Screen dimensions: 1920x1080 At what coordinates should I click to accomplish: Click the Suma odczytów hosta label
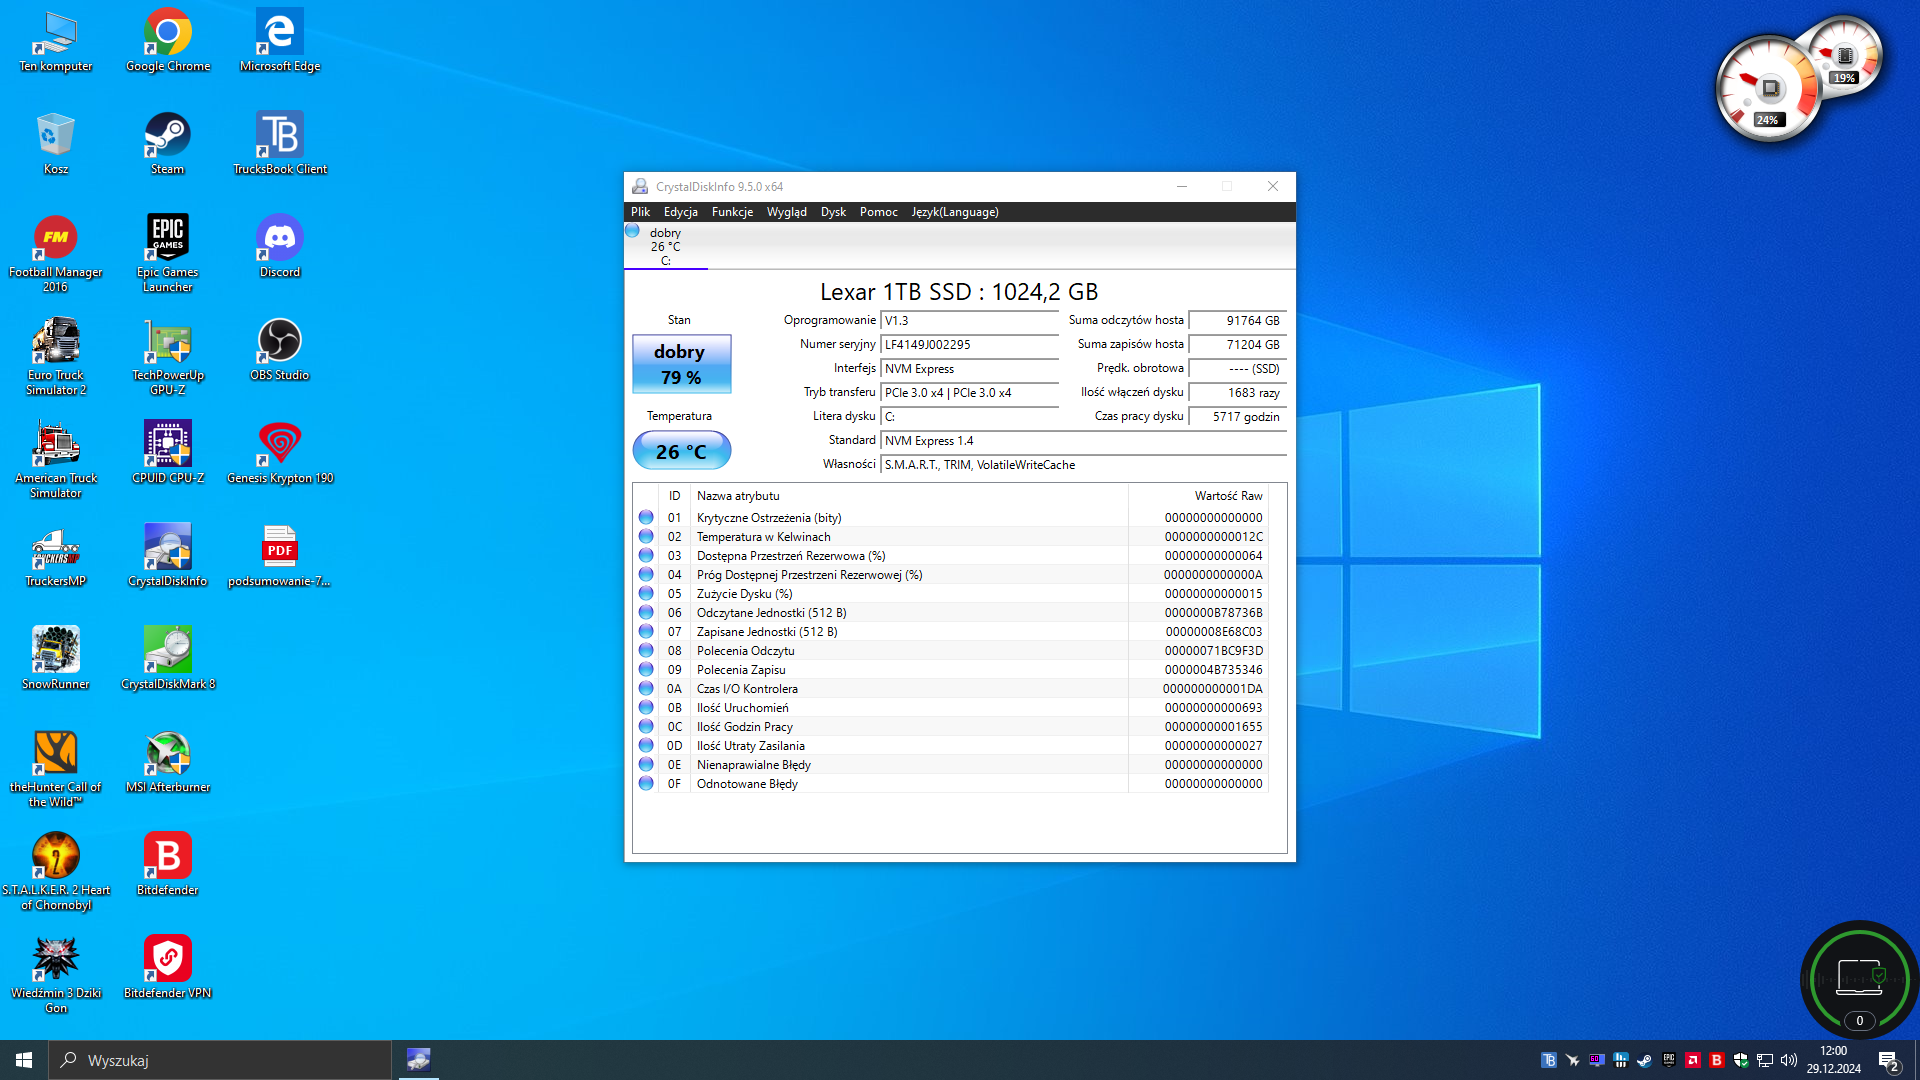coord(1126,320)
